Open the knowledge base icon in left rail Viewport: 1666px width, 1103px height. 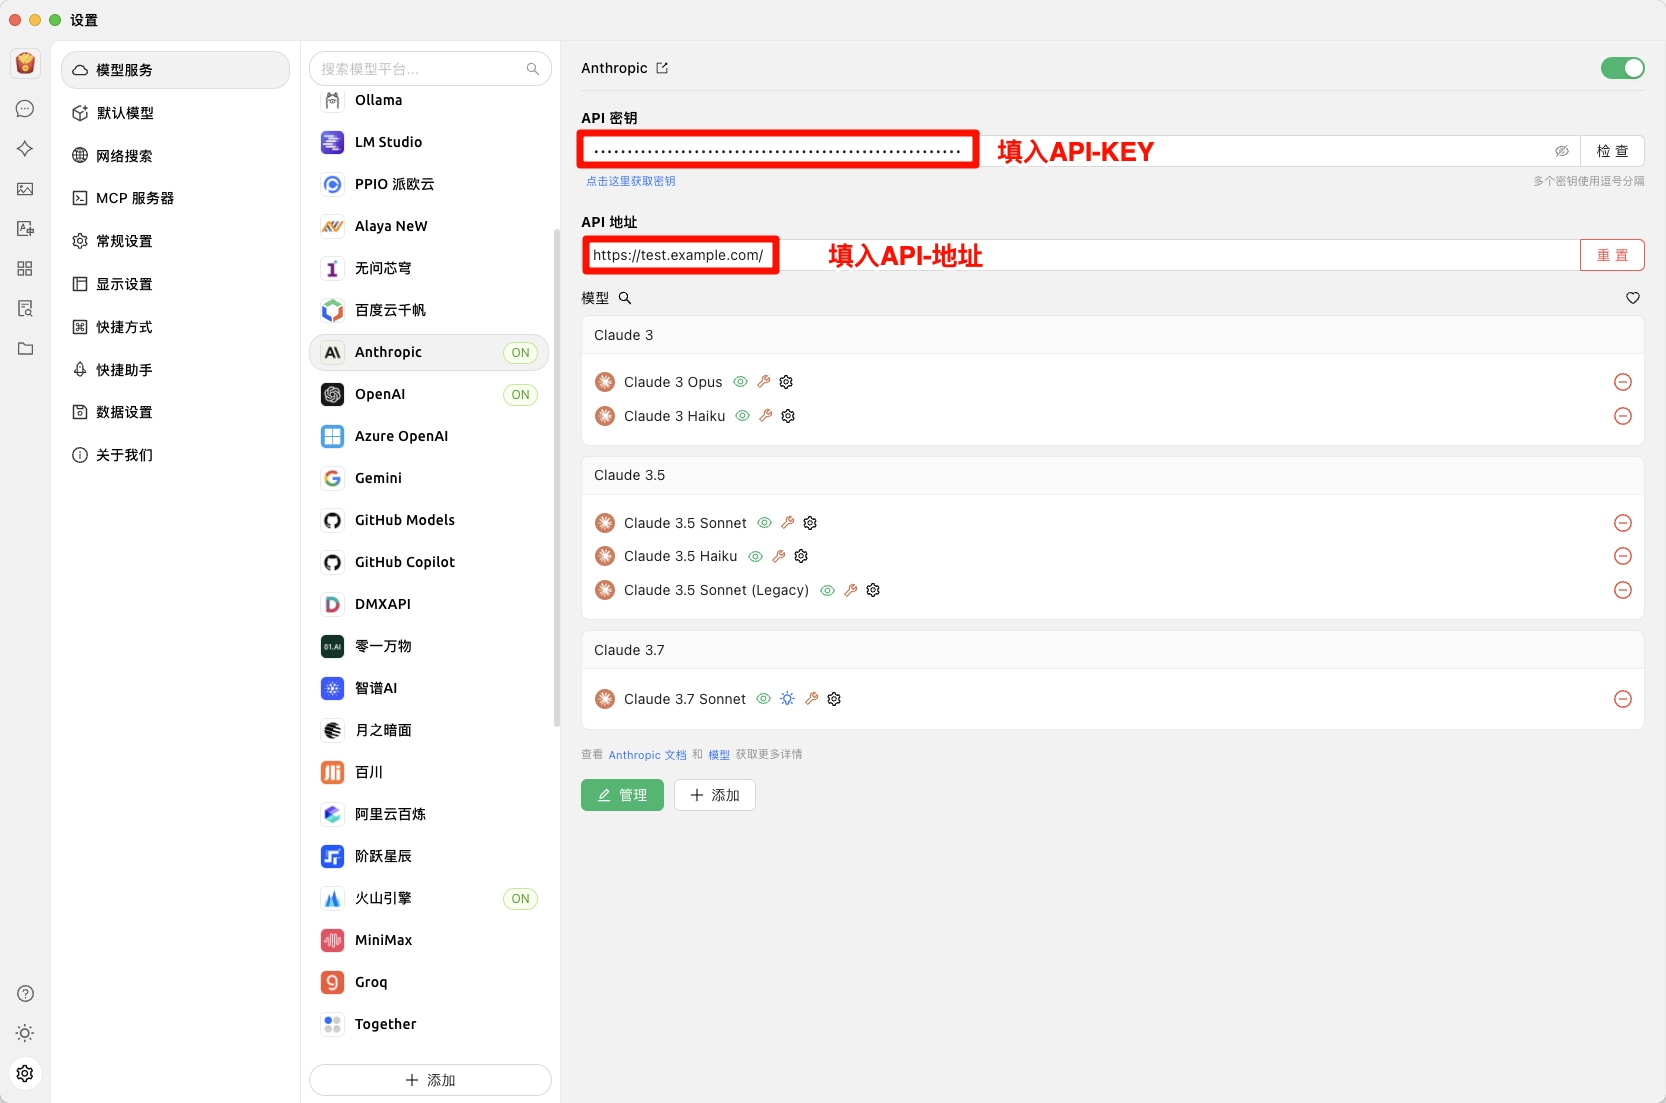[x=25, y=309]
